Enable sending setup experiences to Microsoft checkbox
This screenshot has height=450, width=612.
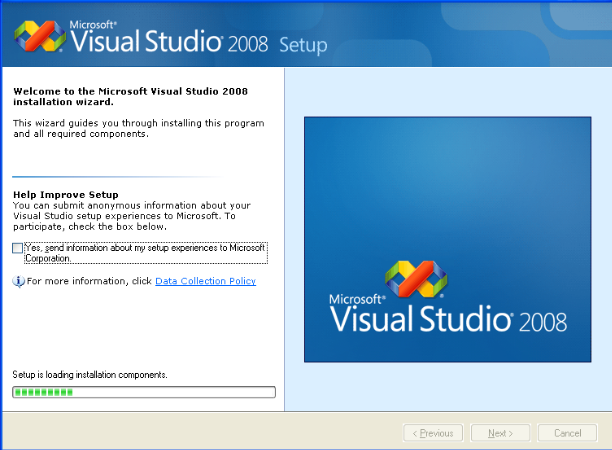(x=18, y=248)
